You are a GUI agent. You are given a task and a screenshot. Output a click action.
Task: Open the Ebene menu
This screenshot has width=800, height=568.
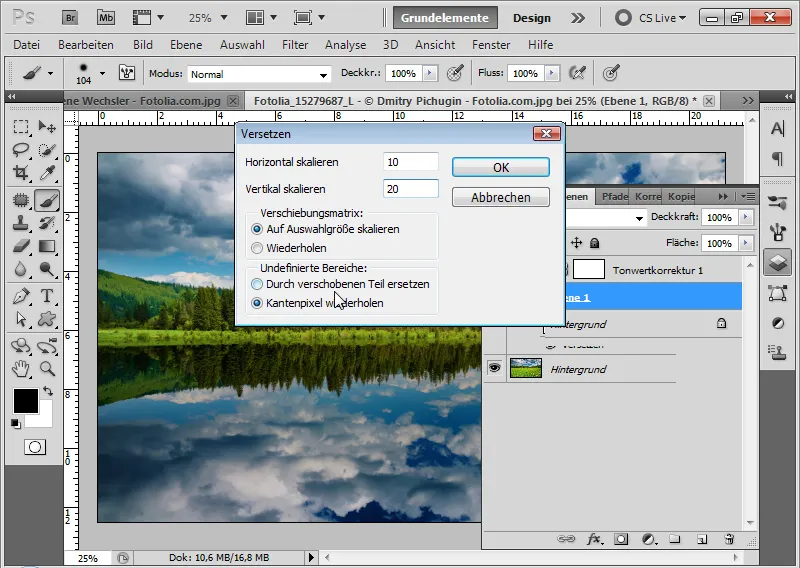186,45
